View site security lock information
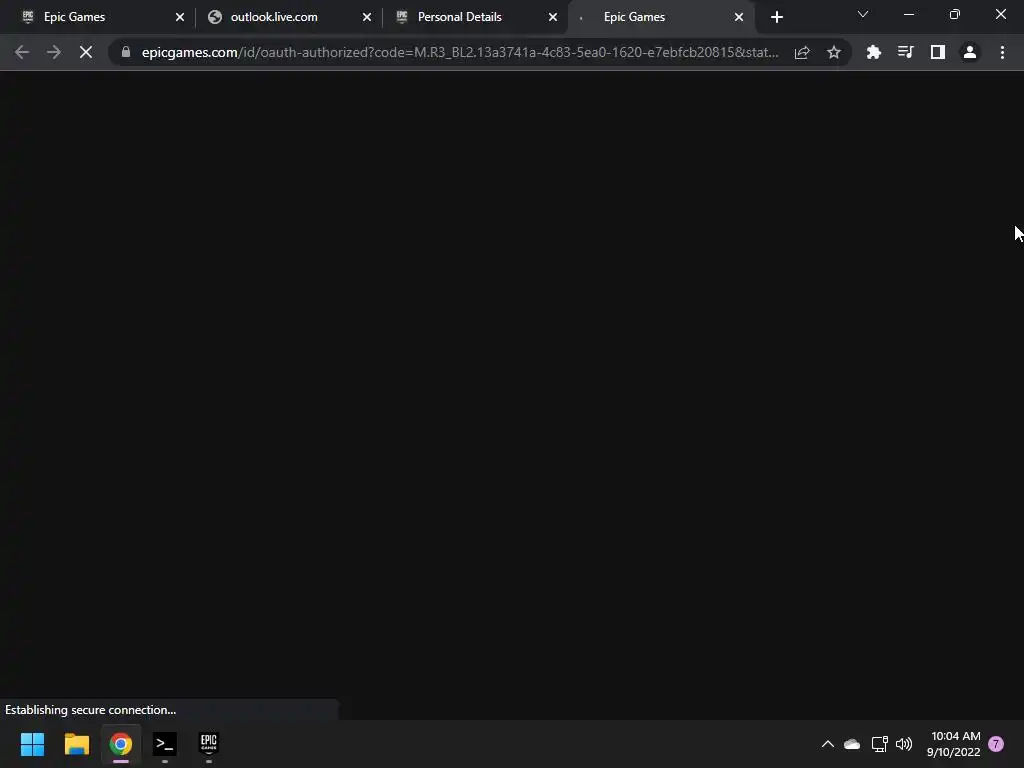 126,52
